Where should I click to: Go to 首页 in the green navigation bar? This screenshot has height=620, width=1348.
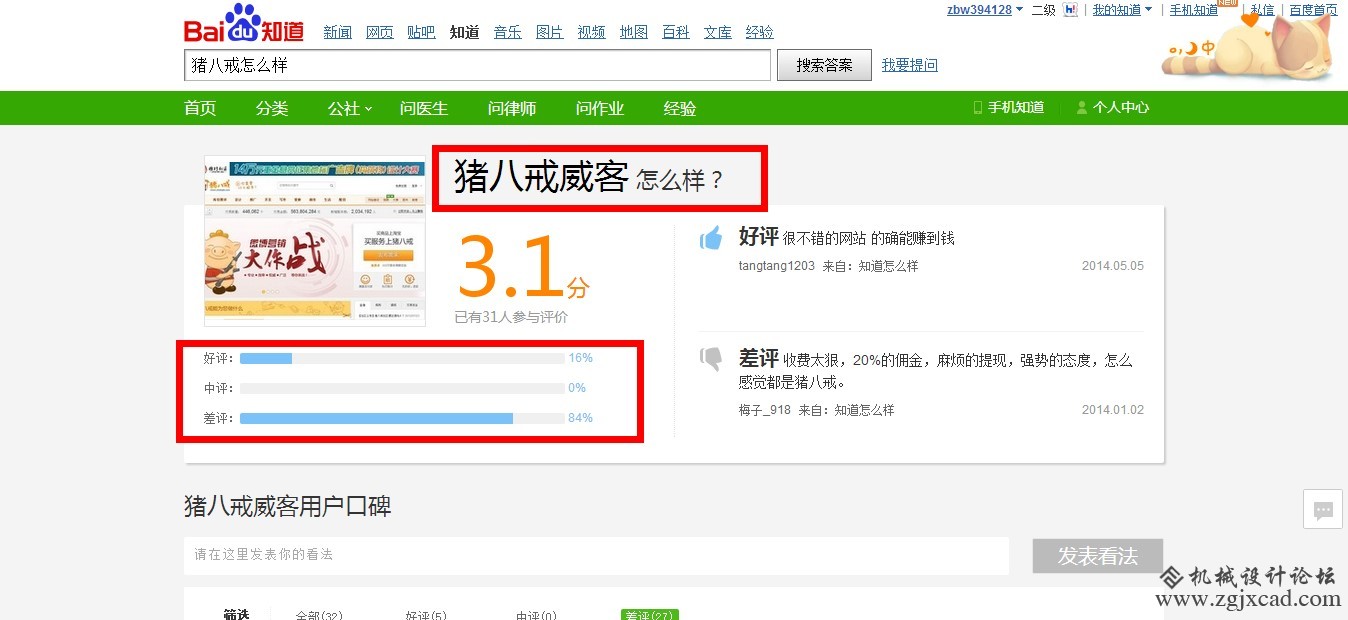pyautogui.click(x=200, y=108)
